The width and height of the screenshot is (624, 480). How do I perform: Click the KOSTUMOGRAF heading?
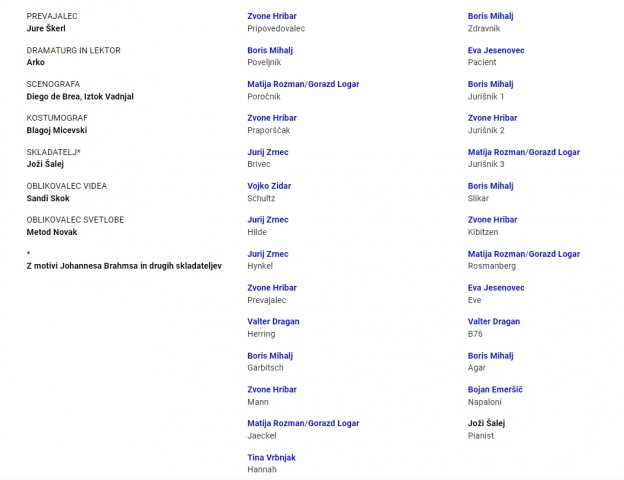pyautogui.click(x=57, y=118)
